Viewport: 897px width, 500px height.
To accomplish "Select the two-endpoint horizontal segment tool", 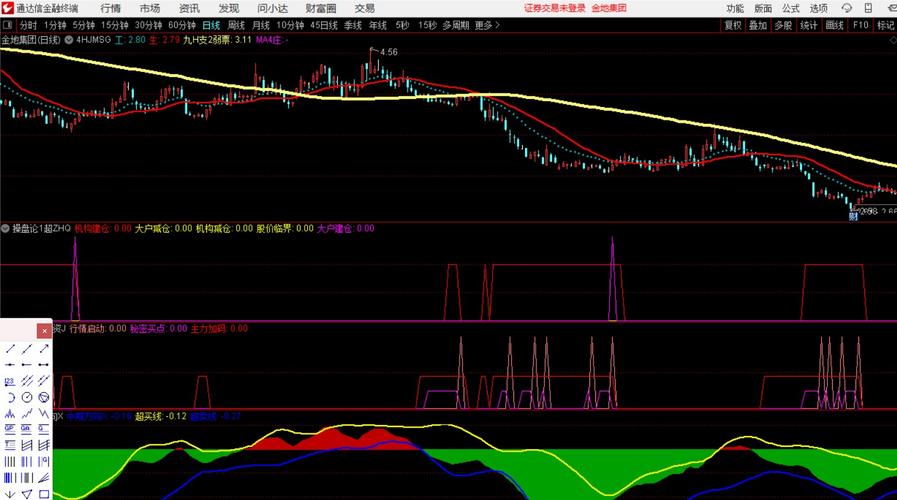I will 43,364.
